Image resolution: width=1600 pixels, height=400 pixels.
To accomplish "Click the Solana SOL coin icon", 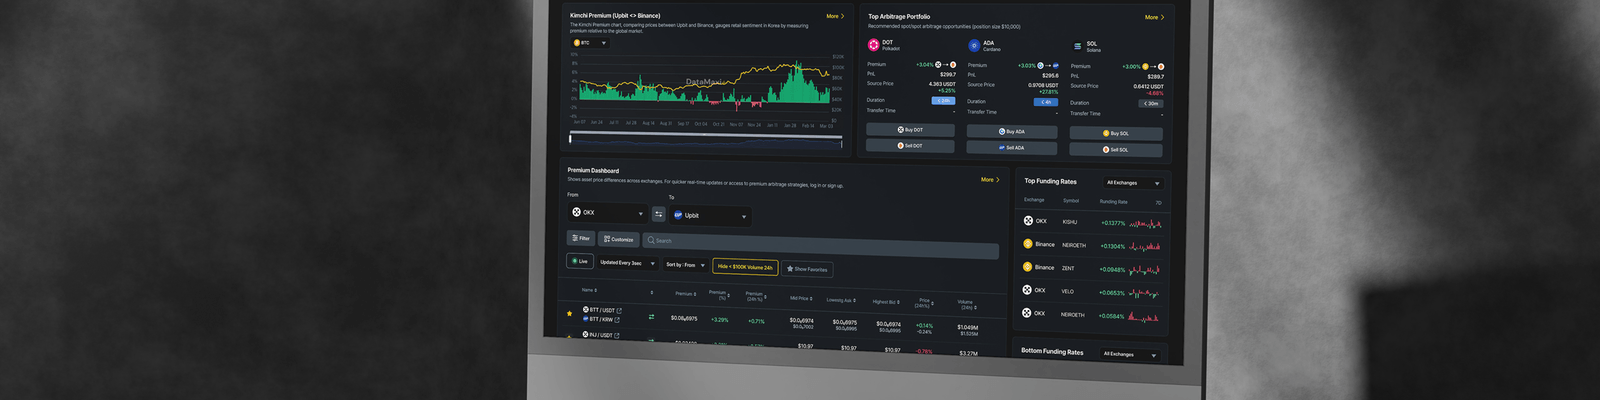I will point(1077,46).
